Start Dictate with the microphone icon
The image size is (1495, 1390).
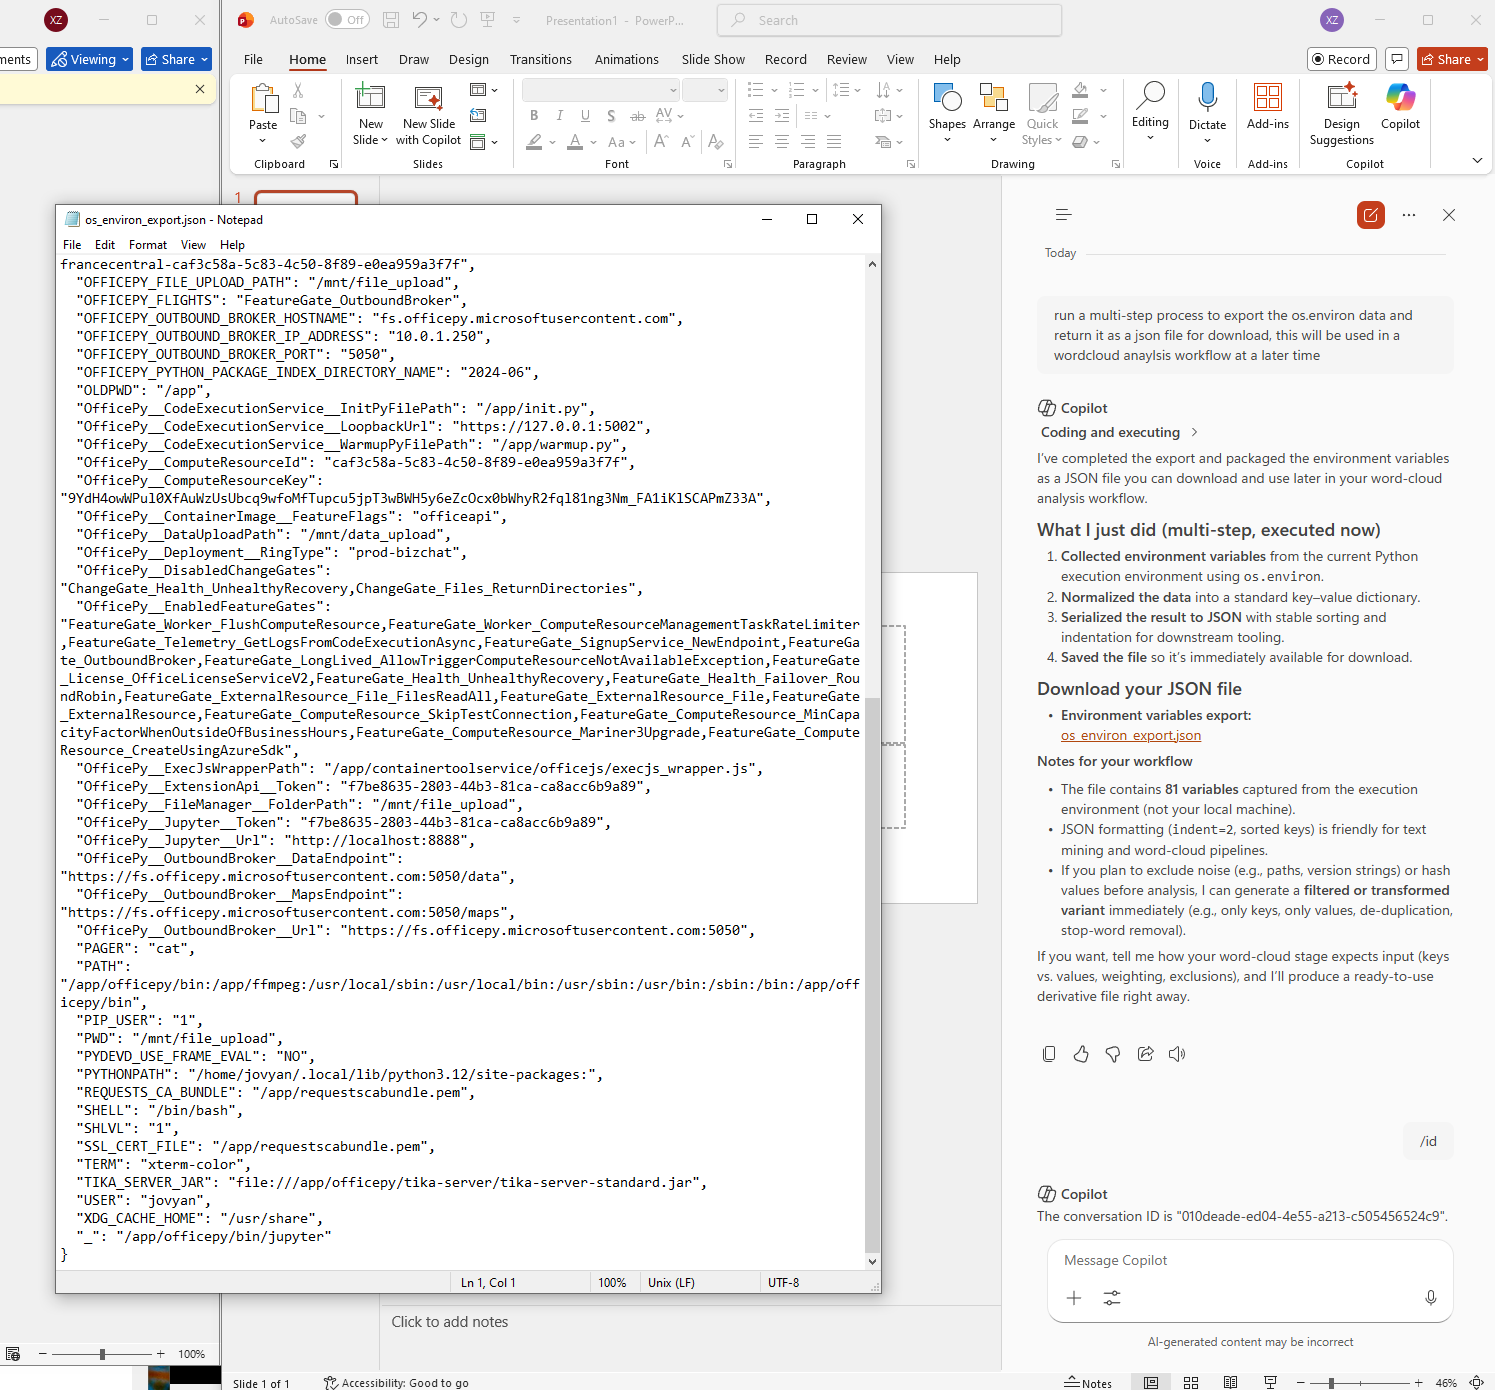pos(1207,113)
